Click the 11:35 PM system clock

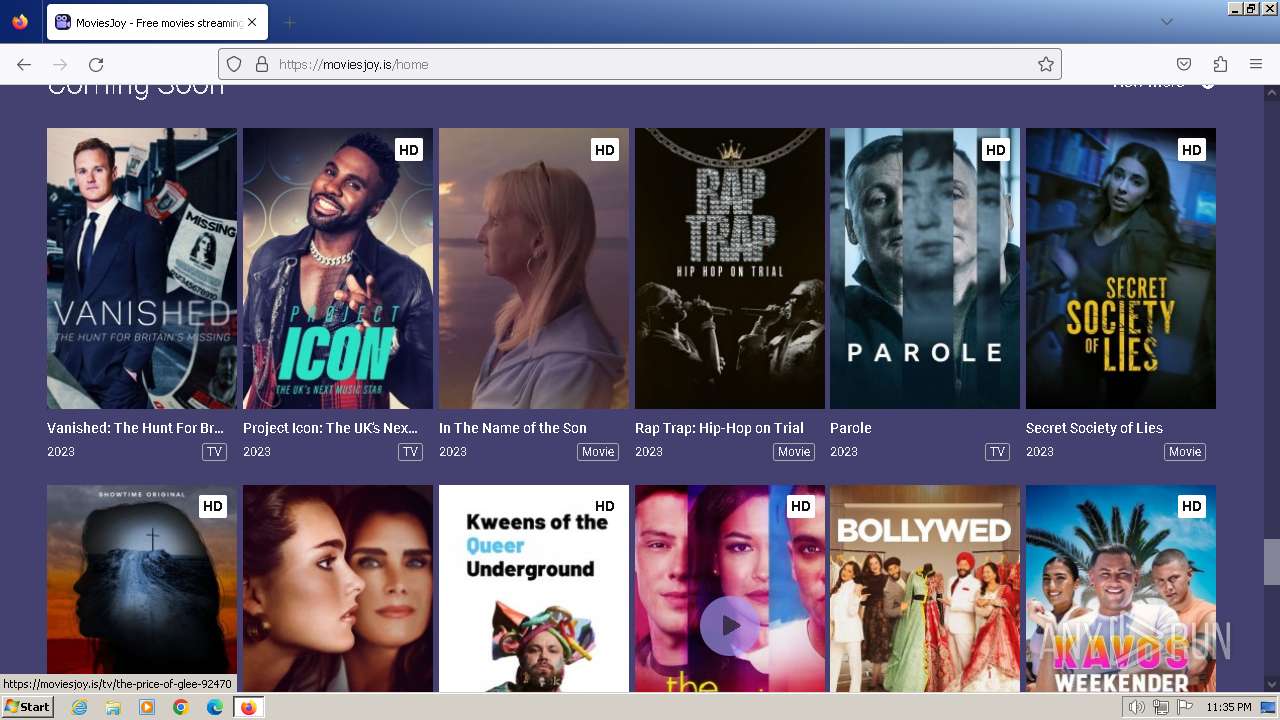pos(1229,707)
